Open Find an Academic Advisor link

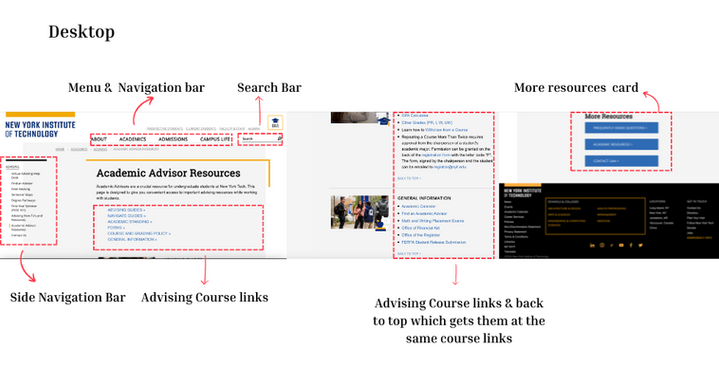tap(424, 214)
